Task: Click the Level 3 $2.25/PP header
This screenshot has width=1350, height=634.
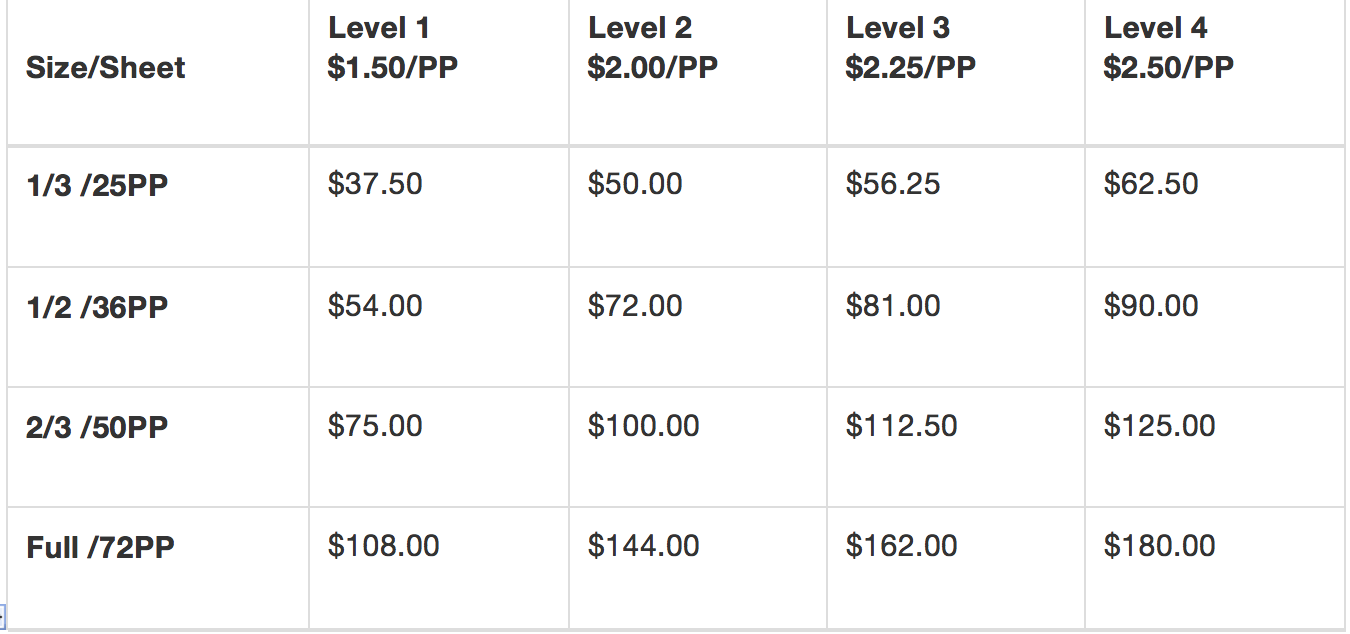Action: (x=910, y=48)
